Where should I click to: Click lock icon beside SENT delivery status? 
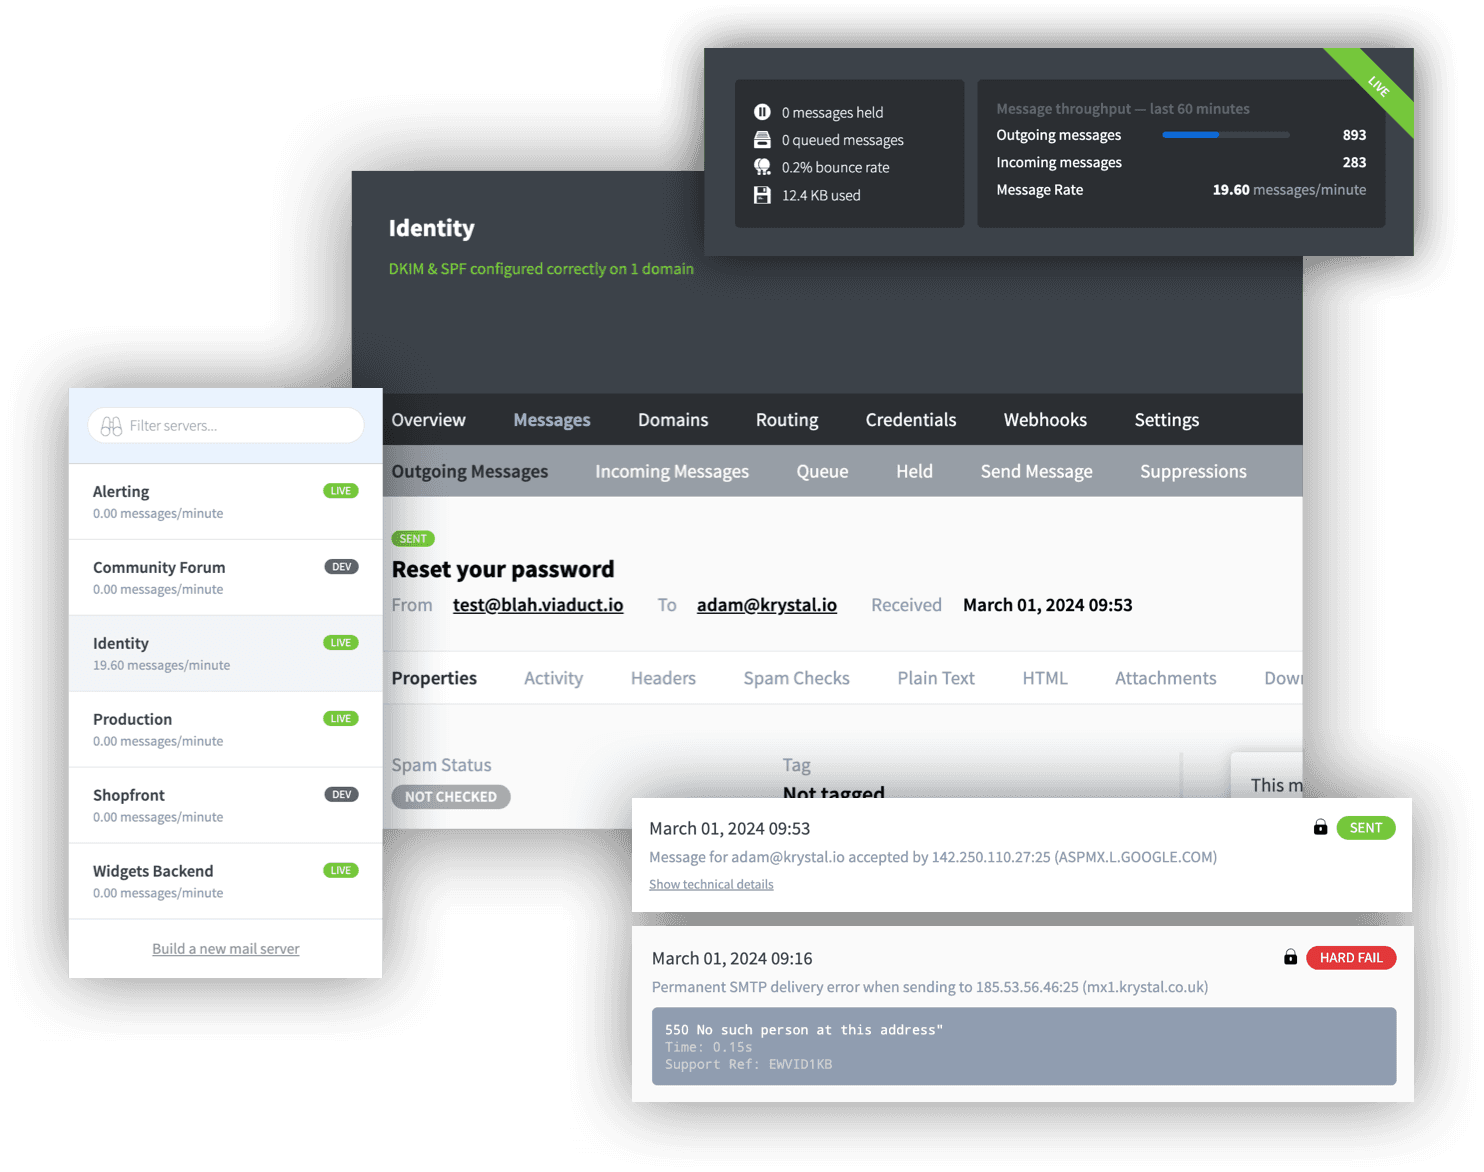pos(1320,827)
